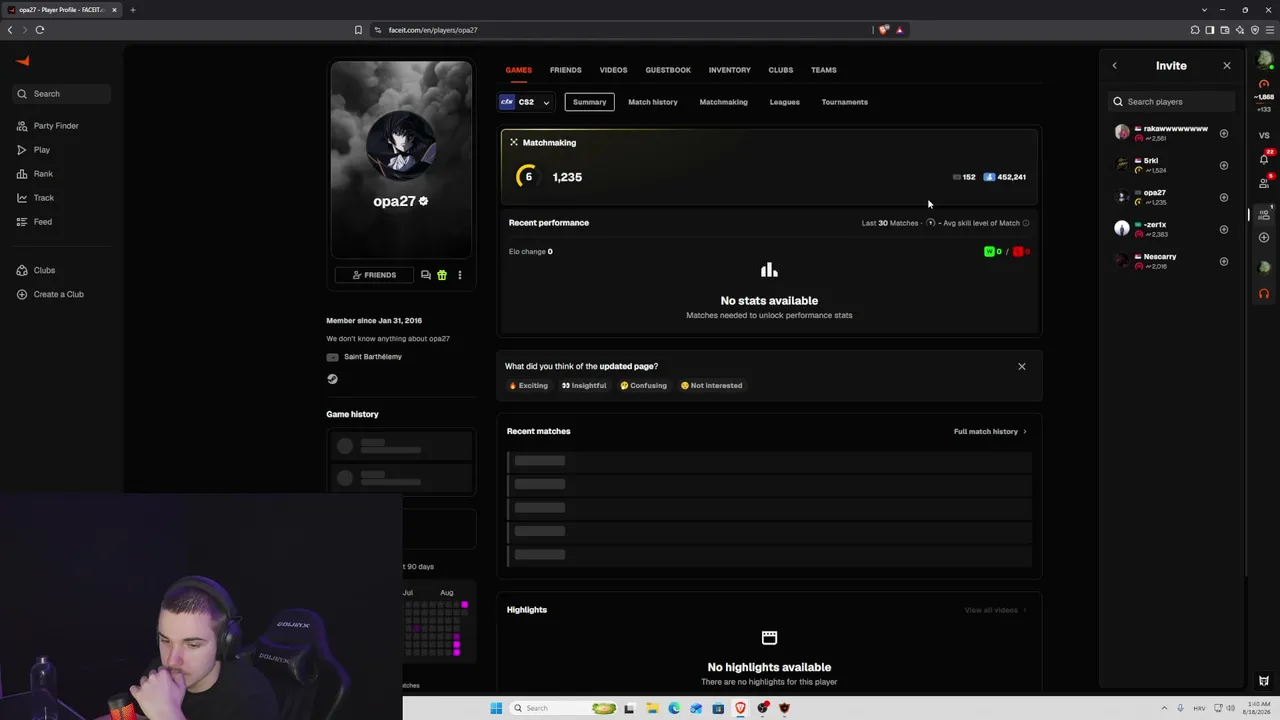Viewport: 1280px width, 720px height.
Task: Invite -zer1x with the plus icon
Action: tap(1224, 229)
